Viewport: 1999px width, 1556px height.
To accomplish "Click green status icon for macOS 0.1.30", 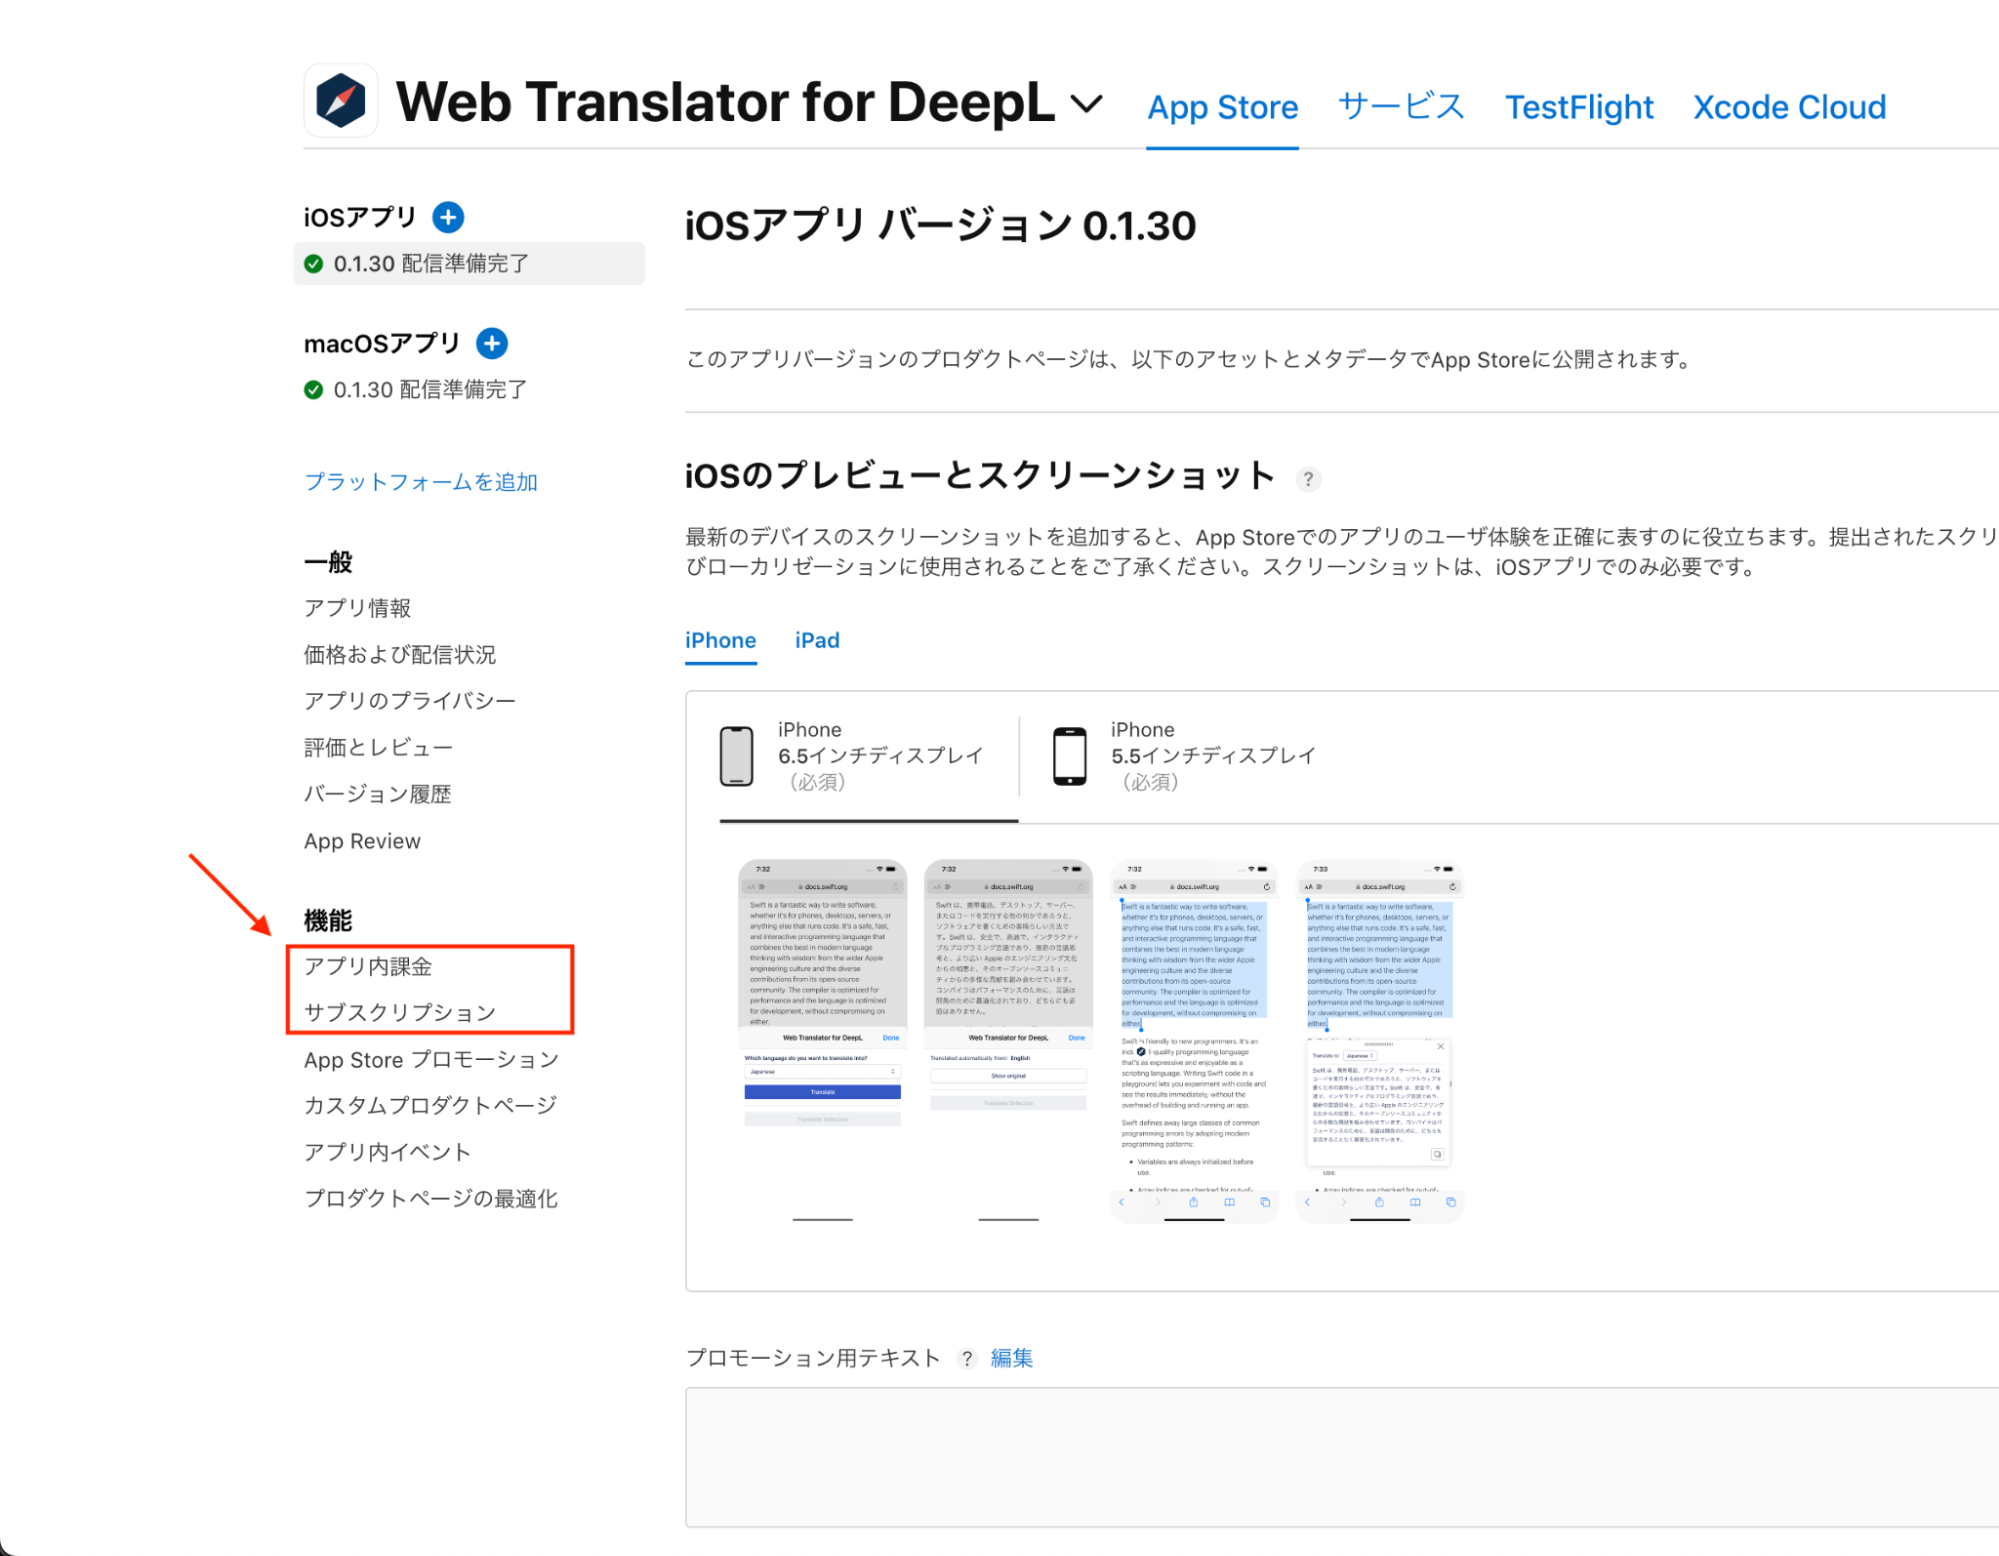I will click(314, 390).
